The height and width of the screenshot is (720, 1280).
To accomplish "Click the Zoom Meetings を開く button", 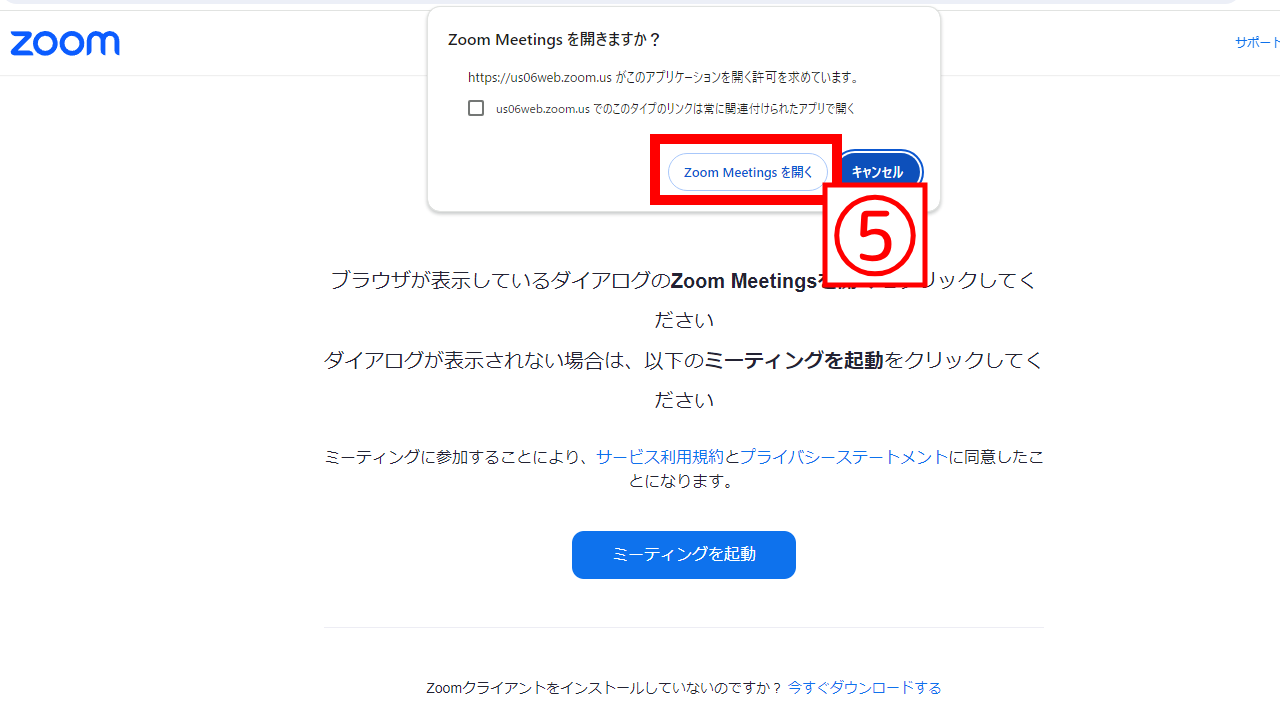I will 748,172.
